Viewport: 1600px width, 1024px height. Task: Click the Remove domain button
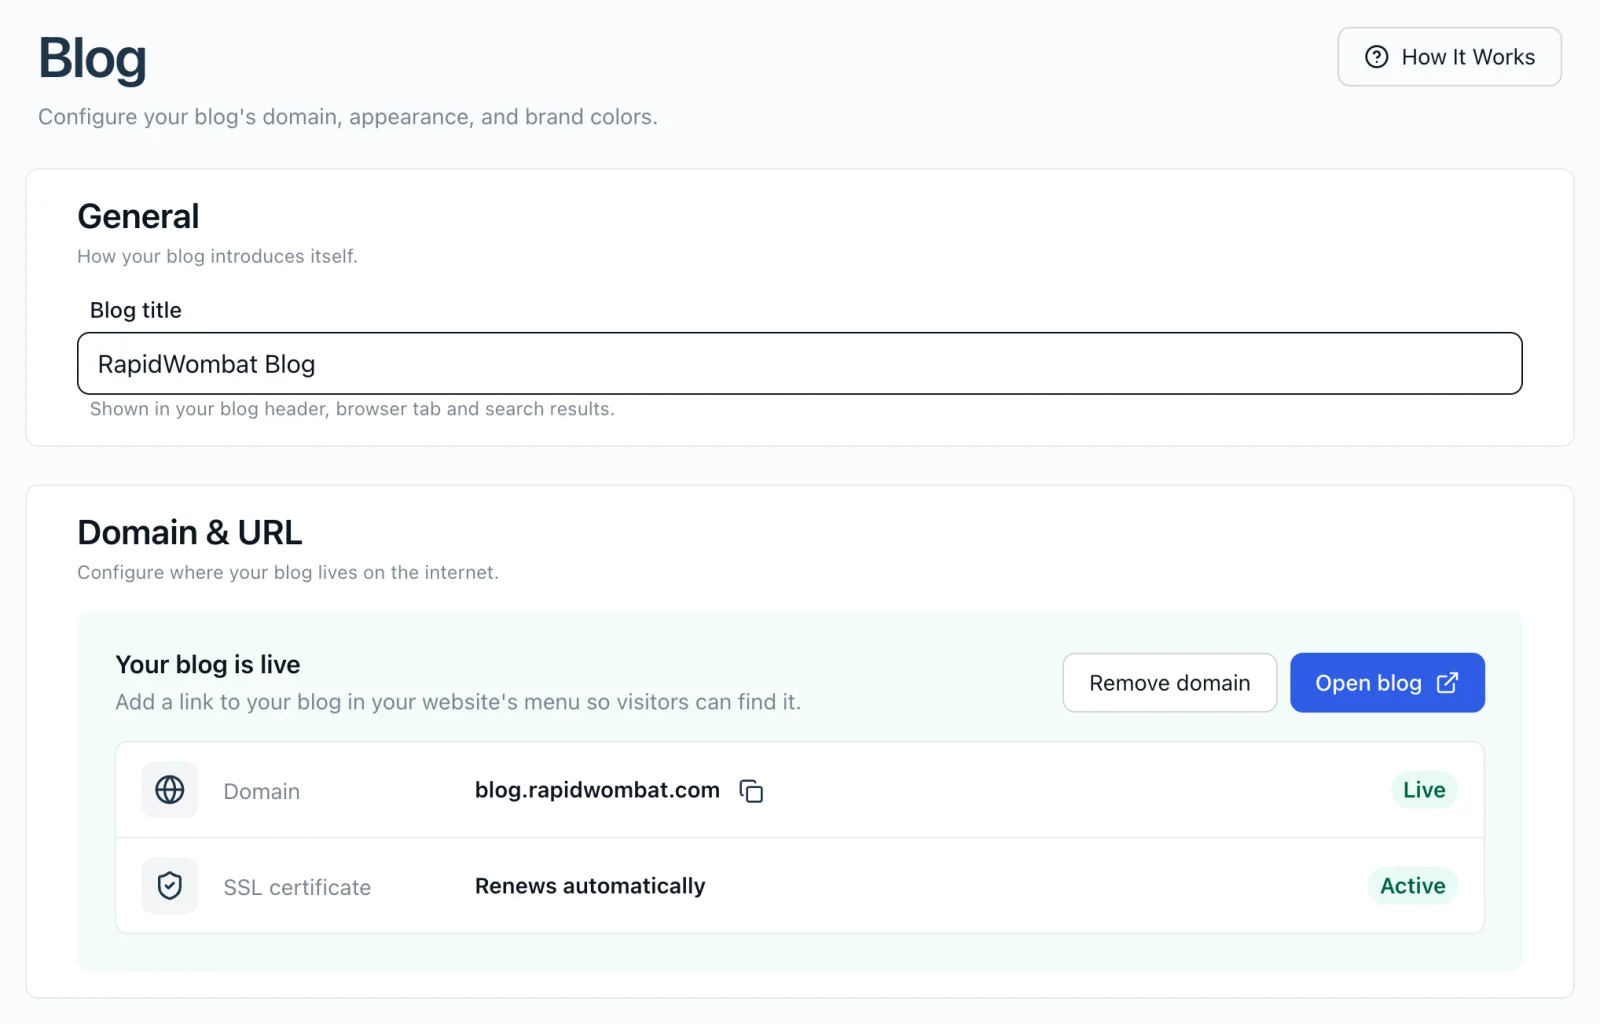[1169, 683]
